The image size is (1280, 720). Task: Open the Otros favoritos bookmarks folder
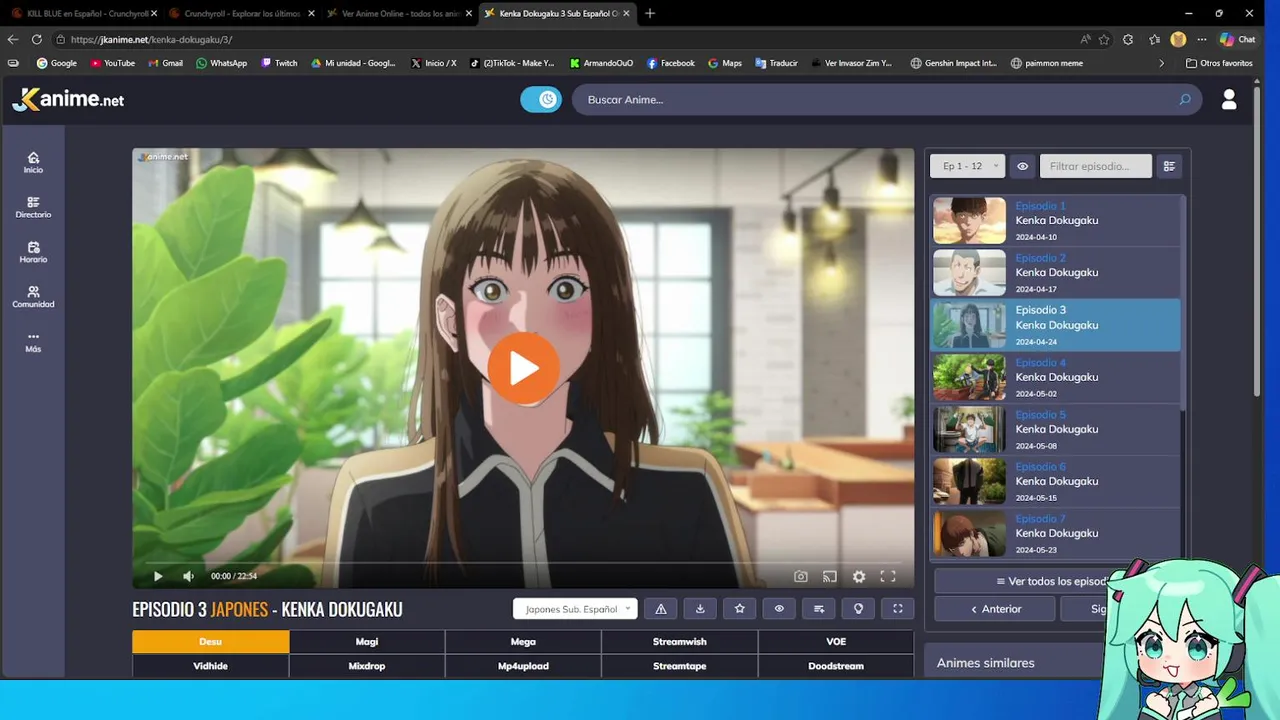pos(1219,63)
